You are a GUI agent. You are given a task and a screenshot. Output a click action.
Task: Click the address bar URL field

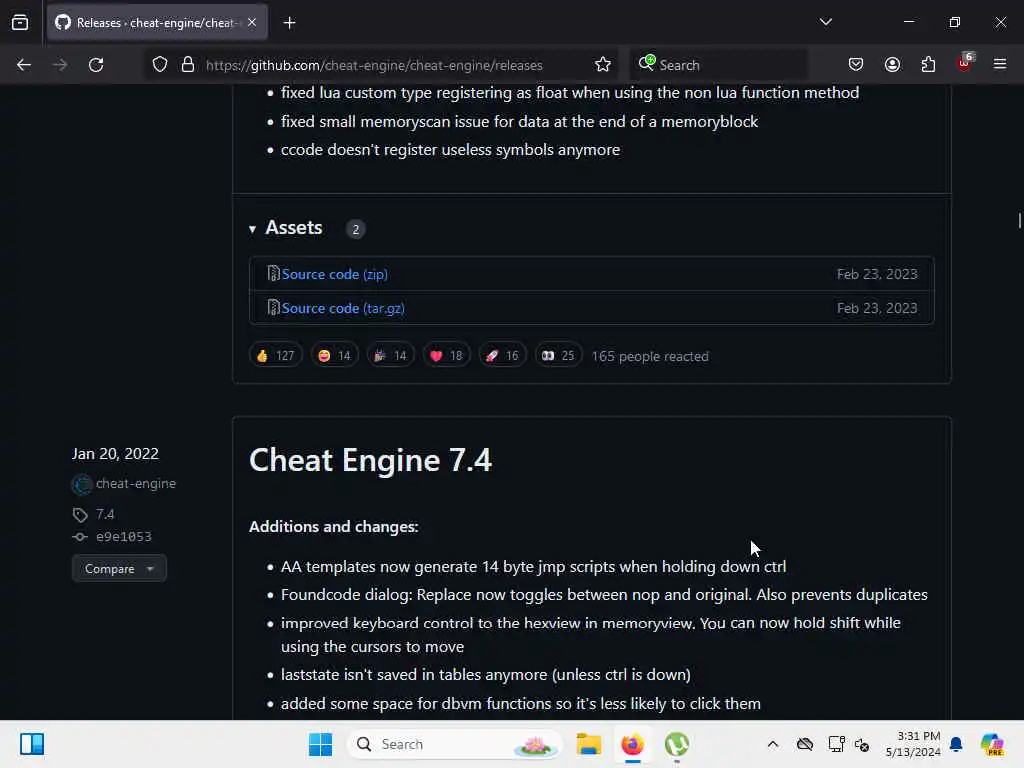pos(374,65)
